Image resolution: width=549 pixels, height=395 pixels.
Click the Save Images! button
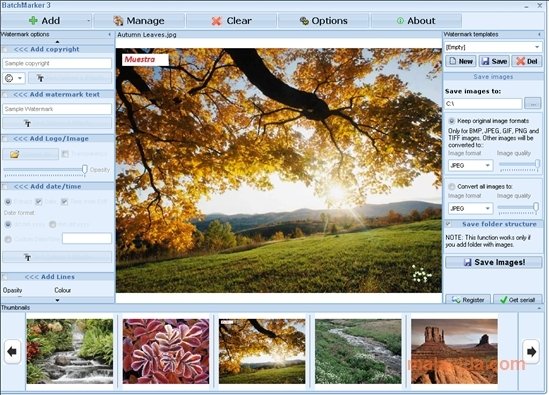click(x=494, y=262)
